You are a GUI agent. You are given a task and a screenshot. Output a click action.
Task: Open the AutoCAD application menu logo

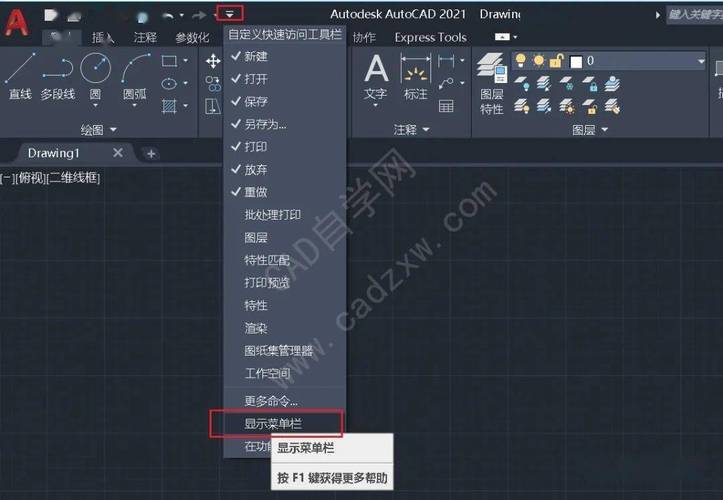17,22
